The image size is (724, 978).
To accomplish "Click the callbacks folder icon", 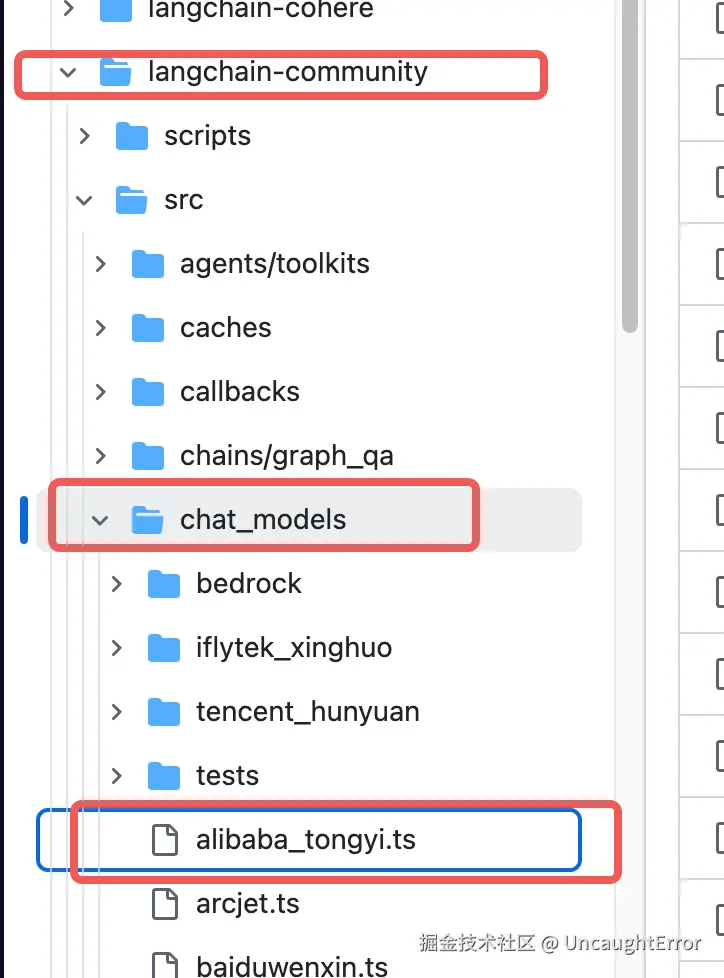I will coord(148,392).
